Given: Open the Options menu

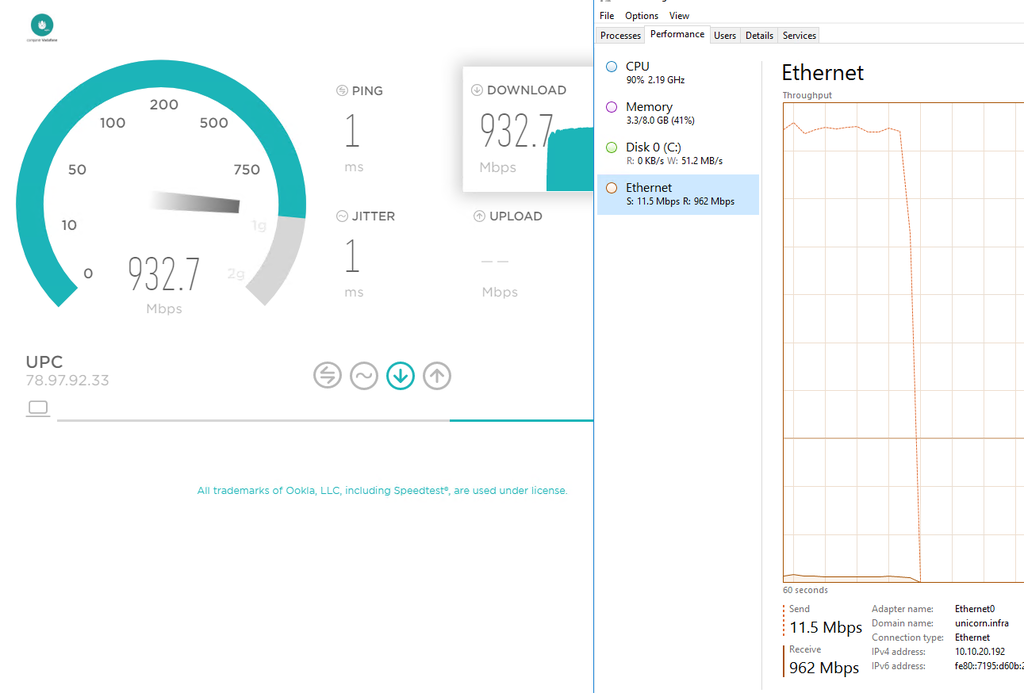Looking at the screenshot, I should point(642,16).
